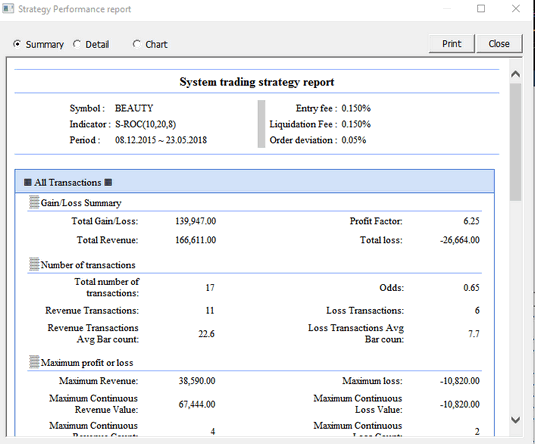The height and width of the screenshot is (444, 535).
Task: Click the report title 'System trading strategy report'
Action: [x=257, y=82]
